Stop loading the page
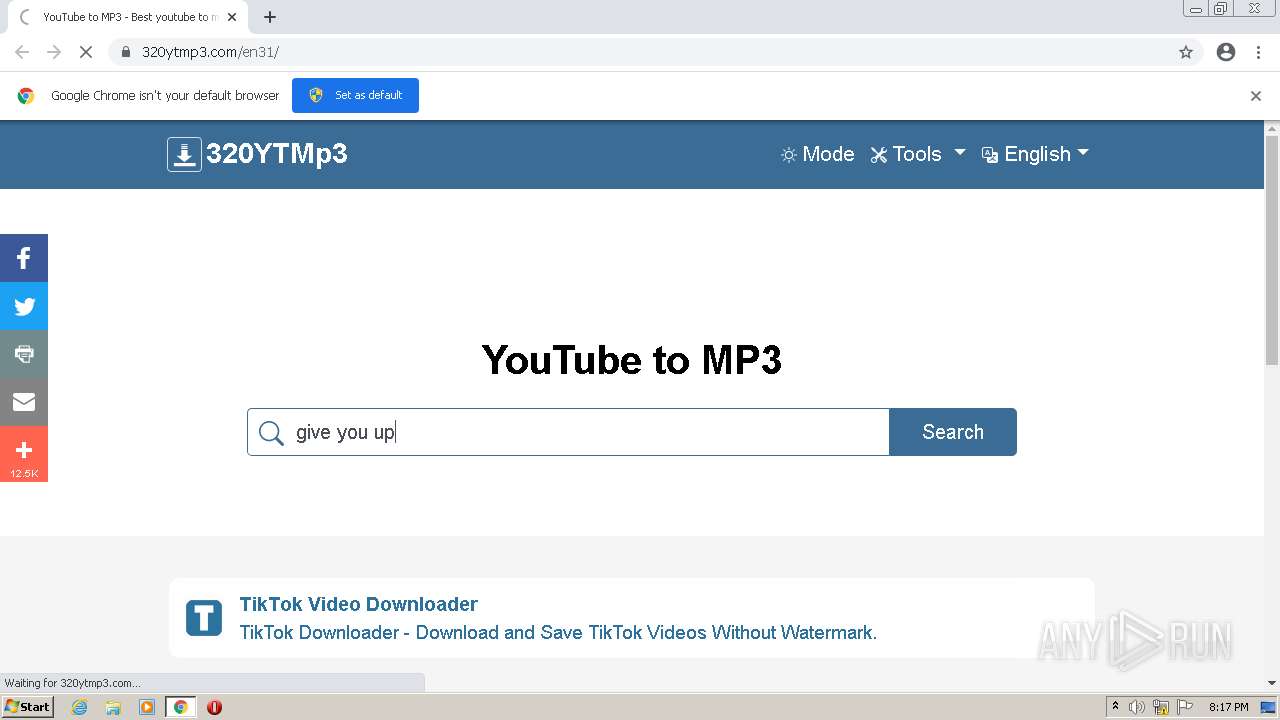1280x720 pixels. click(86, 52)
